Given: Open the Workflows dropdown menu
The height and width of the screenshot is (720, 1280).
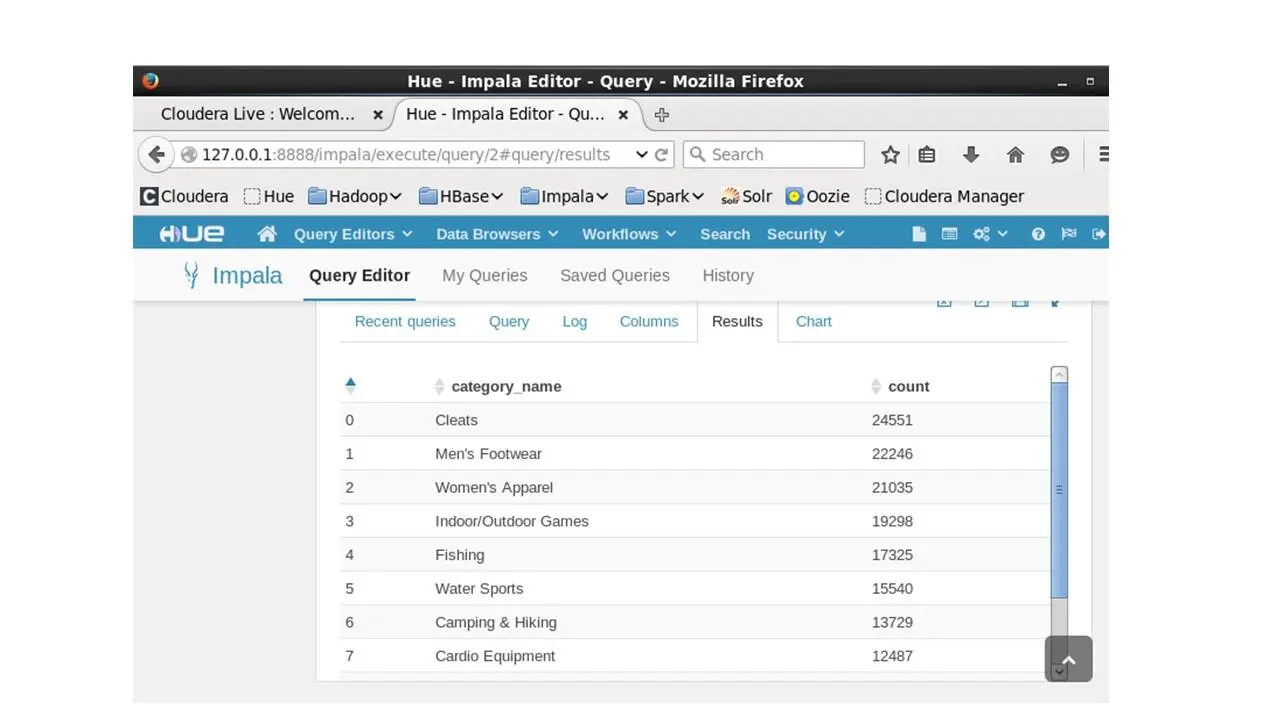Looking at the screenshot, I should pos(629,234).
